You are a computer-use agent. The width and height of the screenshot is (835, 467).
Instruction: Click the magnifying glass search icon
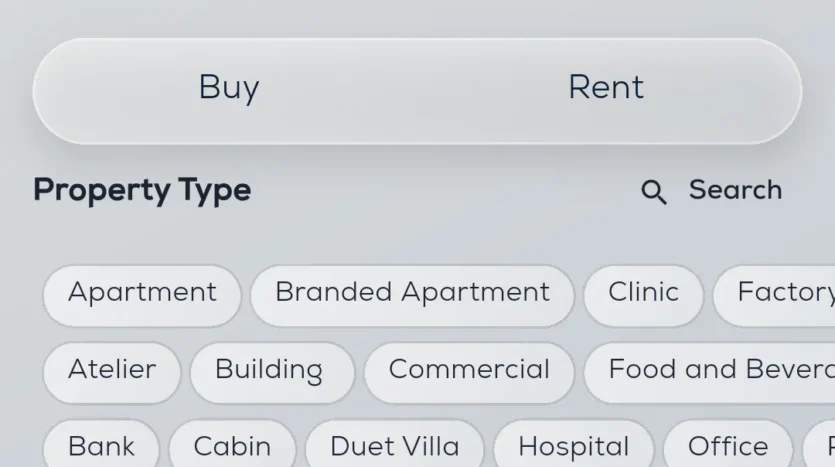[653, 192]
